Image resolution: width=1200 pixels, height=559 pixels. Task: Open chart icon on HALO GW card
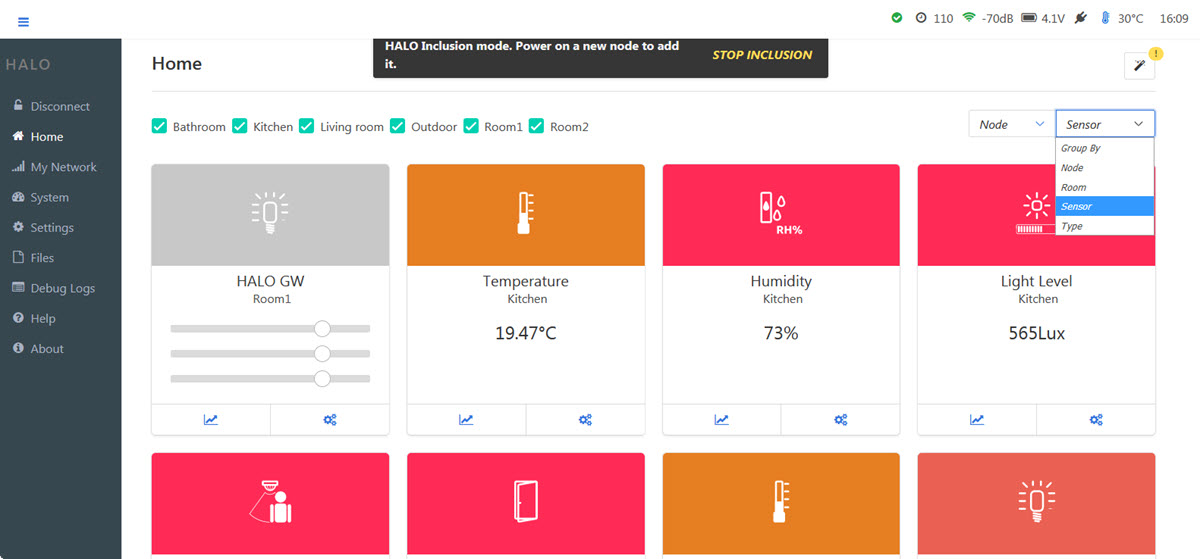[x=211, y=420]
